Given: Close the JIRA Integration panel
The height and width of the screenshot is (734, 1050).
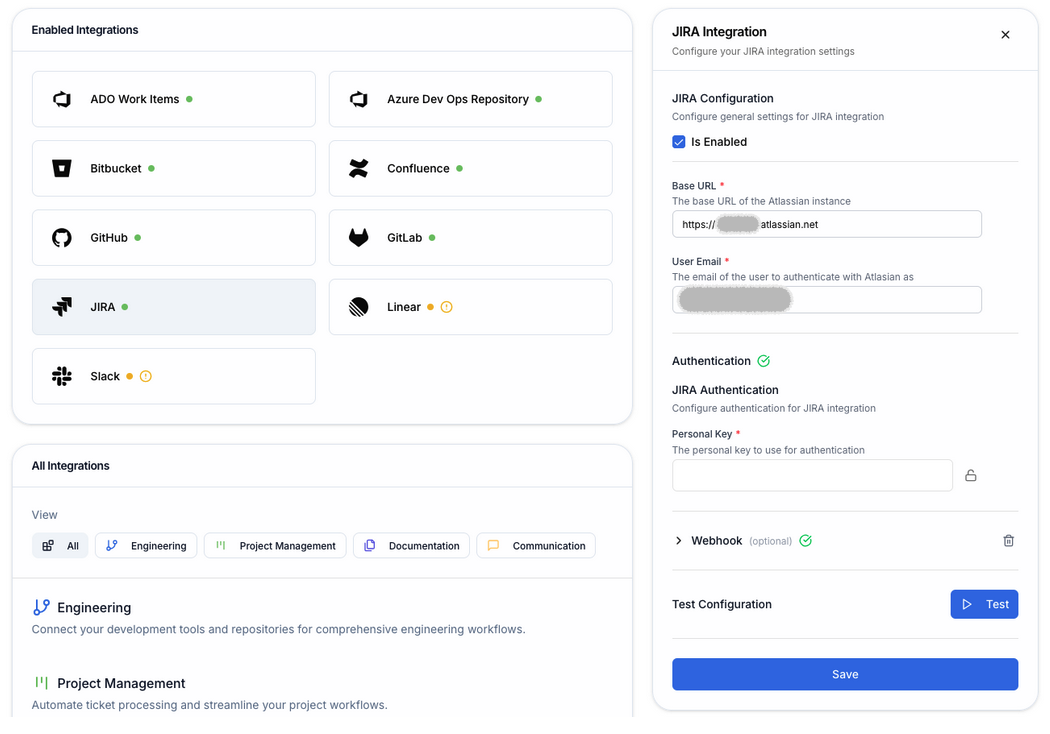Looking at the screenshot, I should (x=1005, y=35).
